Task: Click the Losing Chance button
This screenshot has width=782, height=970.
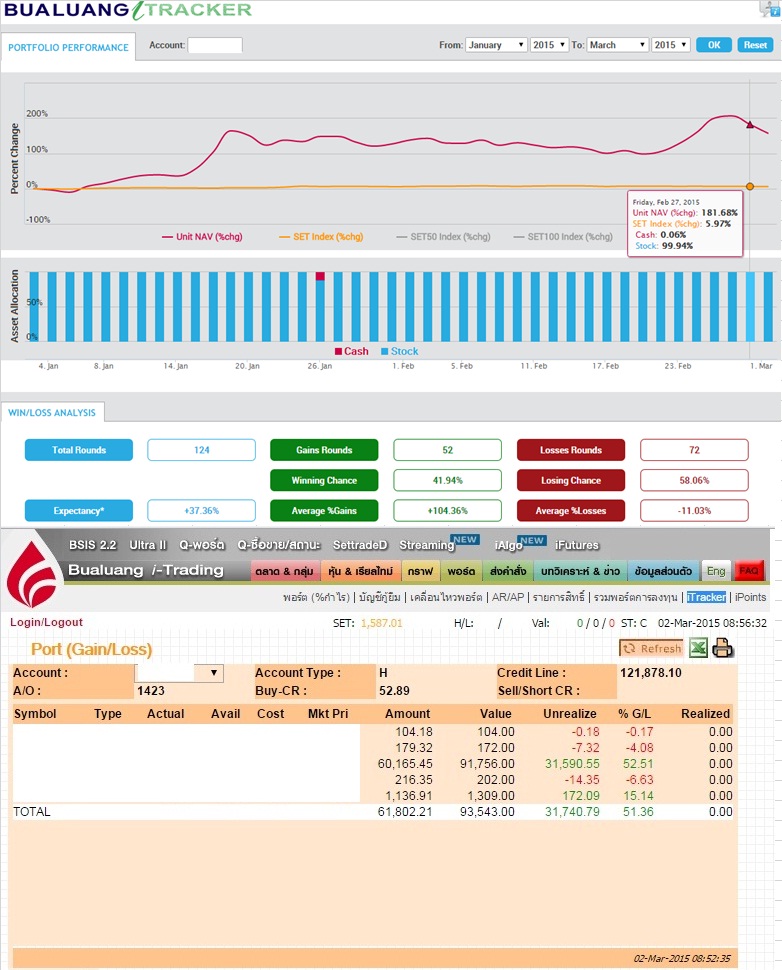Action: 570,480
